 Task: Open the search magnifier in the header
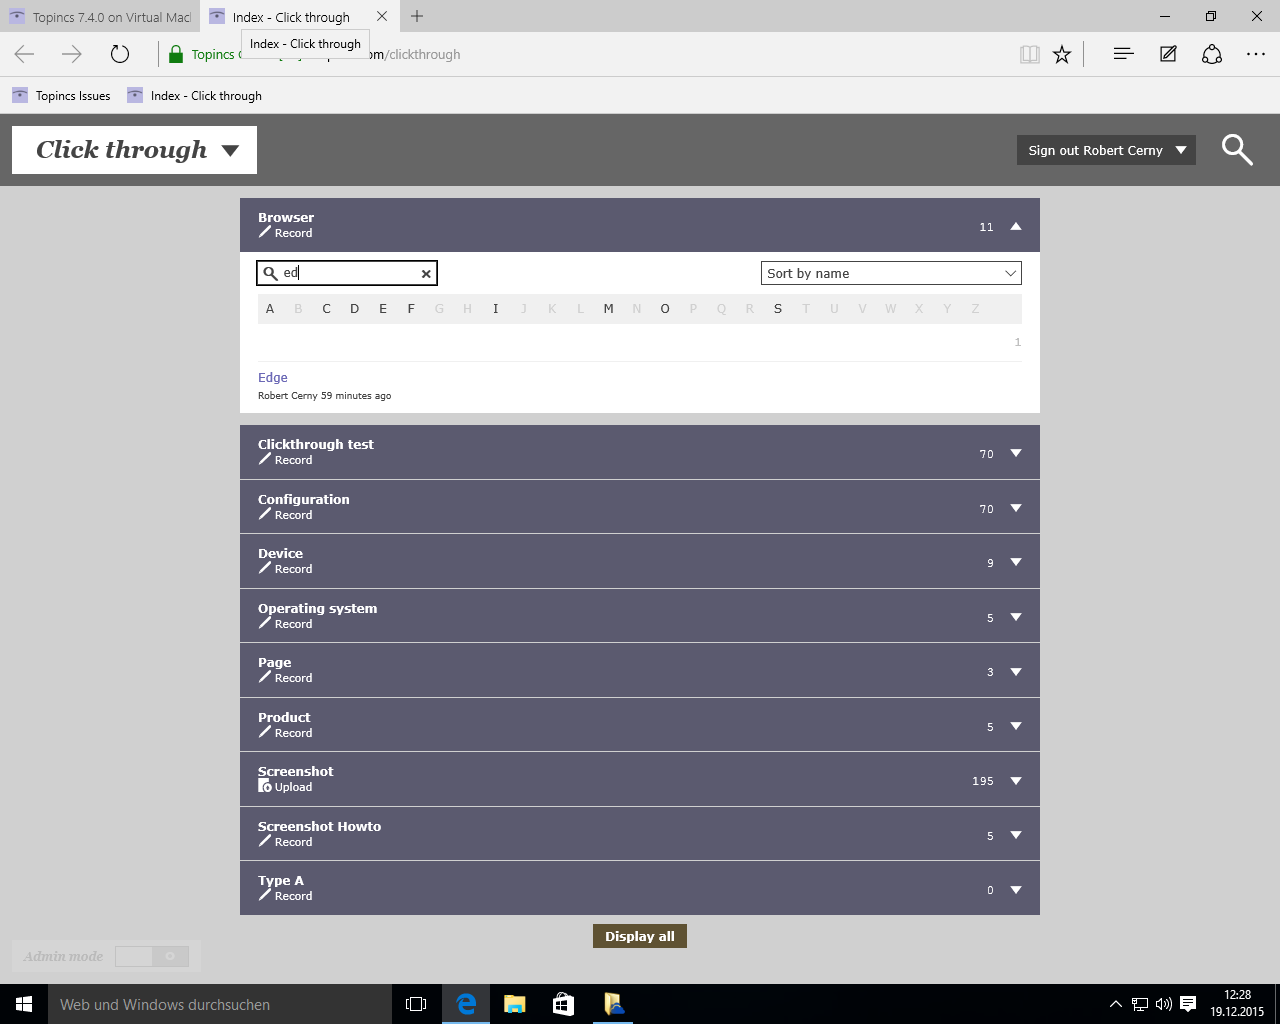pyautogui.click(x=1237, y=150)
